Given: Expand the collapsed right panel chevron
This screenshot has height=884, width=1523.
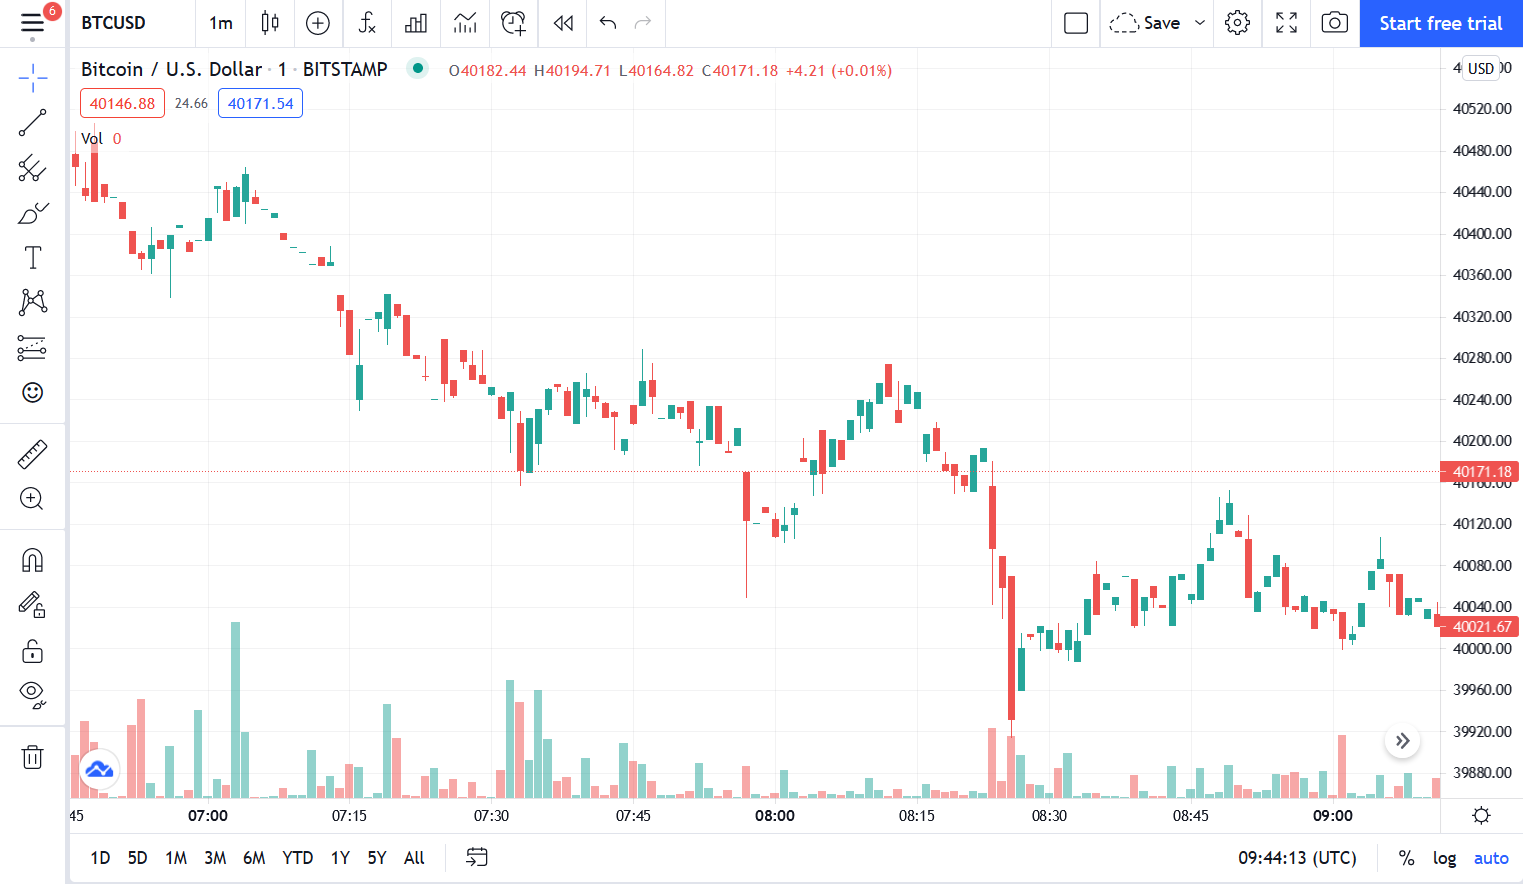Looking at the screenshot, I should click(x=1402, y=741).
